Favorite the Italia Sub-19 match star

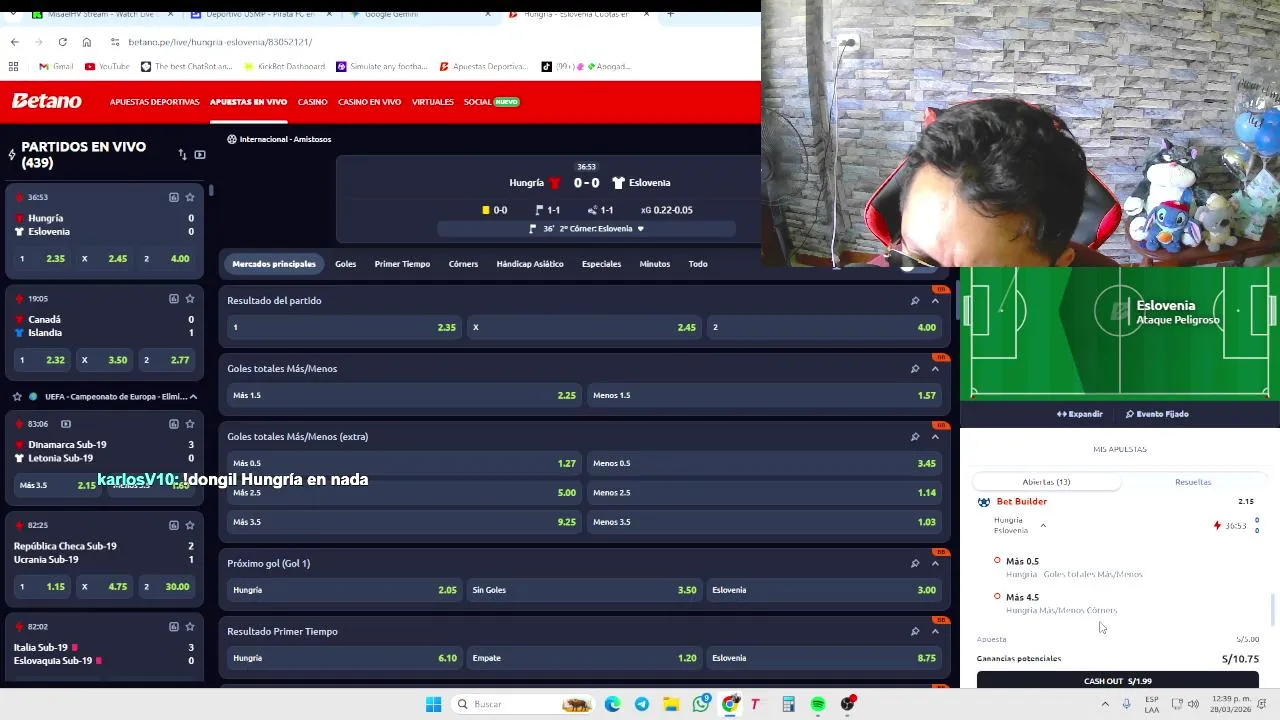point(190,626)
